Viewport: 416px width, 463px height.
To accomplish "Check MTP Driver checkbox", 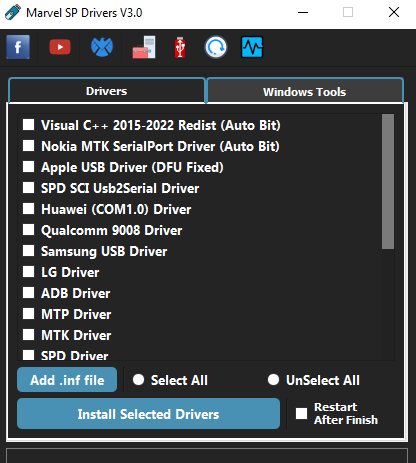I will point(28,314).
